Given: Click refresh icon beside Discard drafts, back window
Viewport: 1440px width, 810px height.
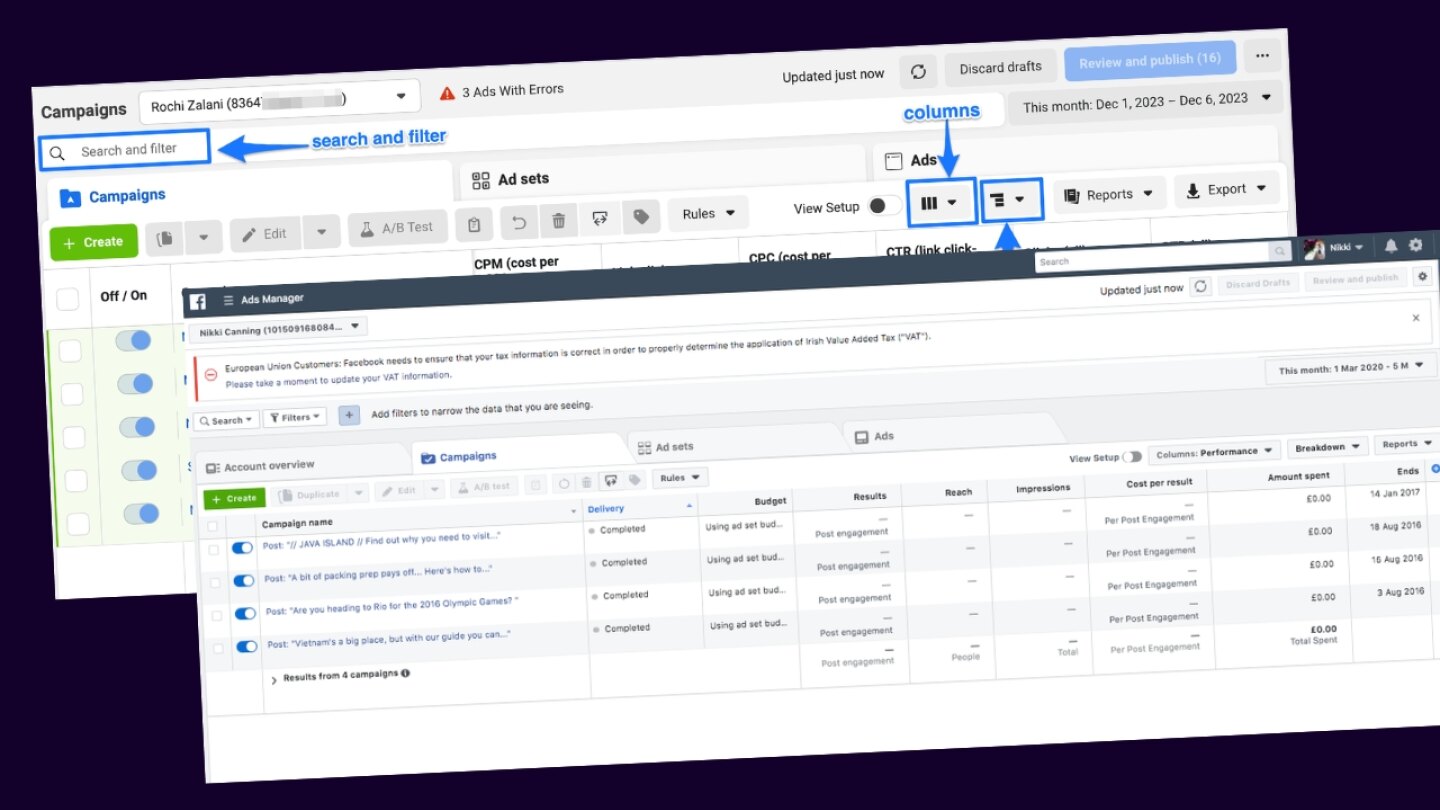Looking at the screenshot, I should pos(917,71).
